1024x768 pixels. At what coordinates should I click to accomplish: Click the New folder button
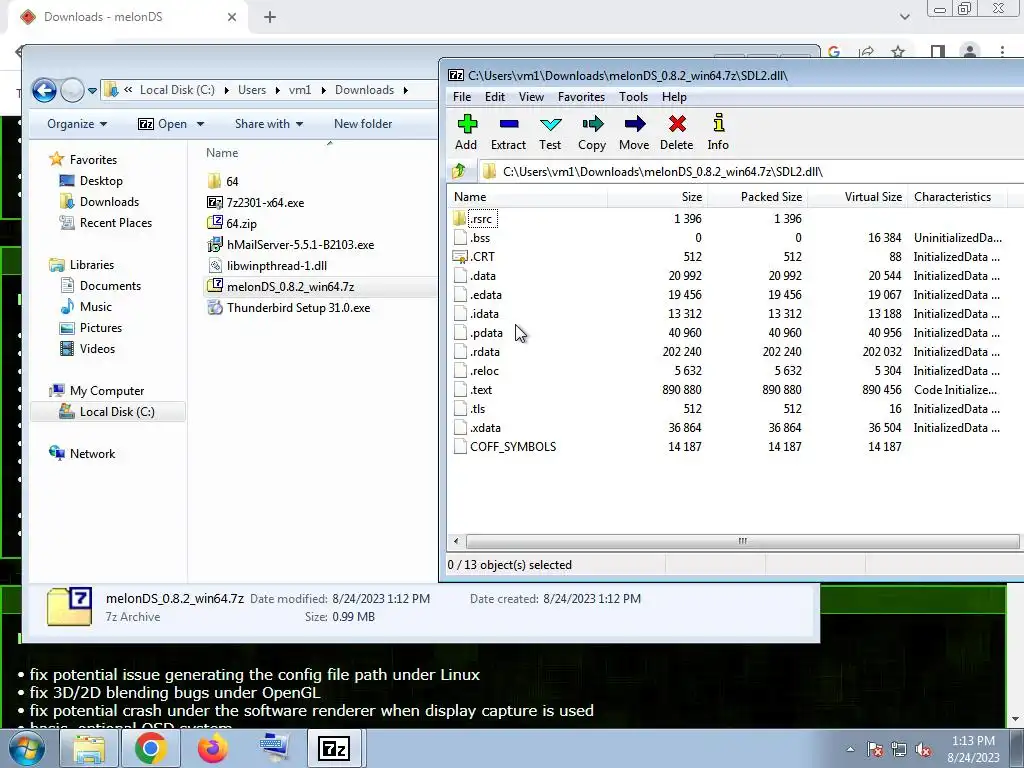pyautogui.click(x=363, y=124)
